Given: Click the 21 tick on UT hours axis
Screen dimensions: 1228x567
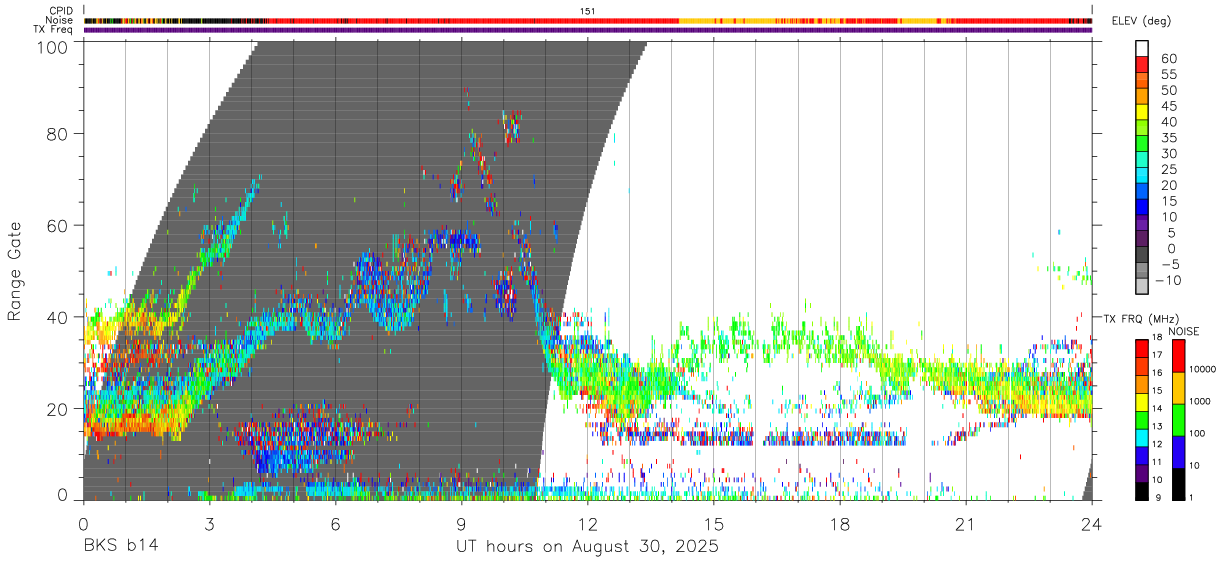Looking at the screenshot, I should (x=966, y=524).
